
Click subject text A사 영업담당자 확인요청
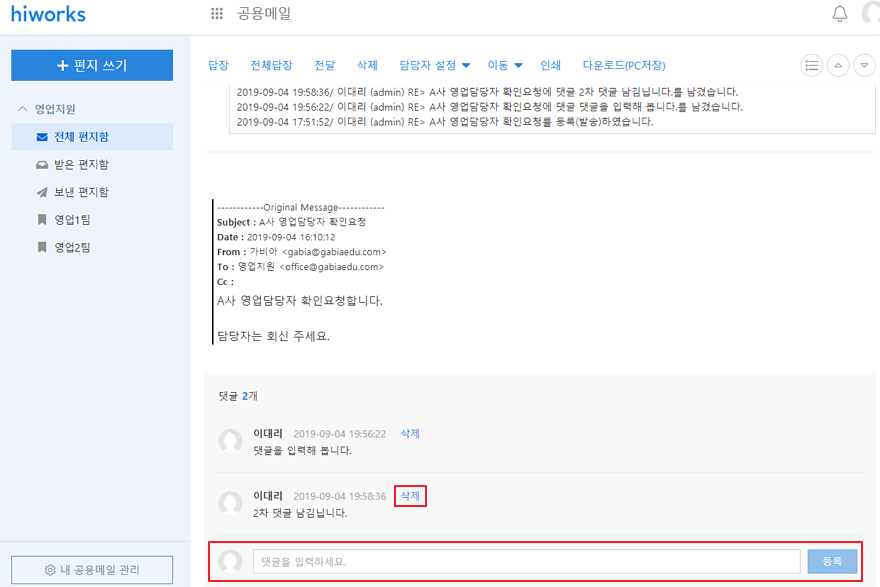(x=313, y=222)
